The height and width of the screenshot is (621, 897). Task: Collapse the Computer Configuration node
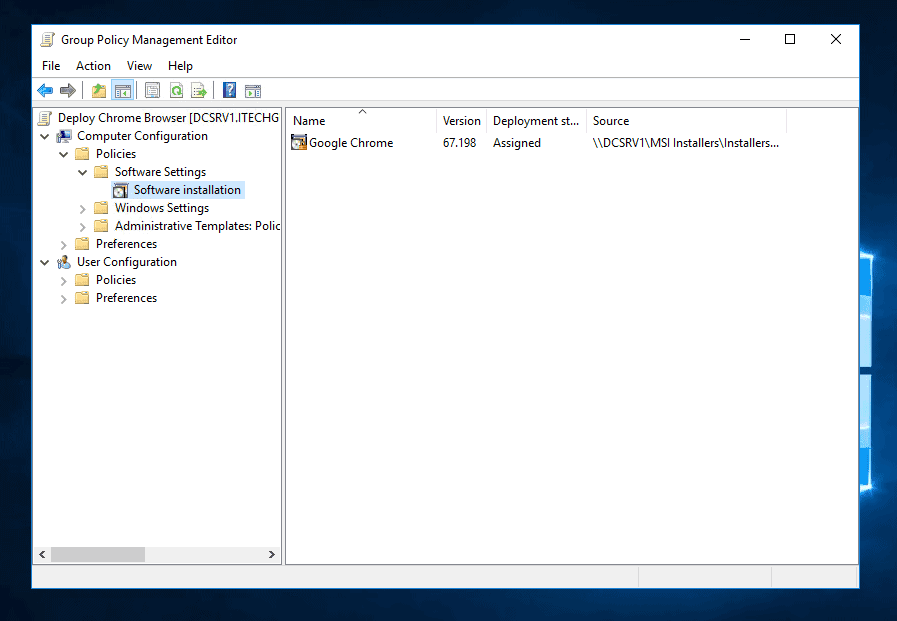coord(44,135)
